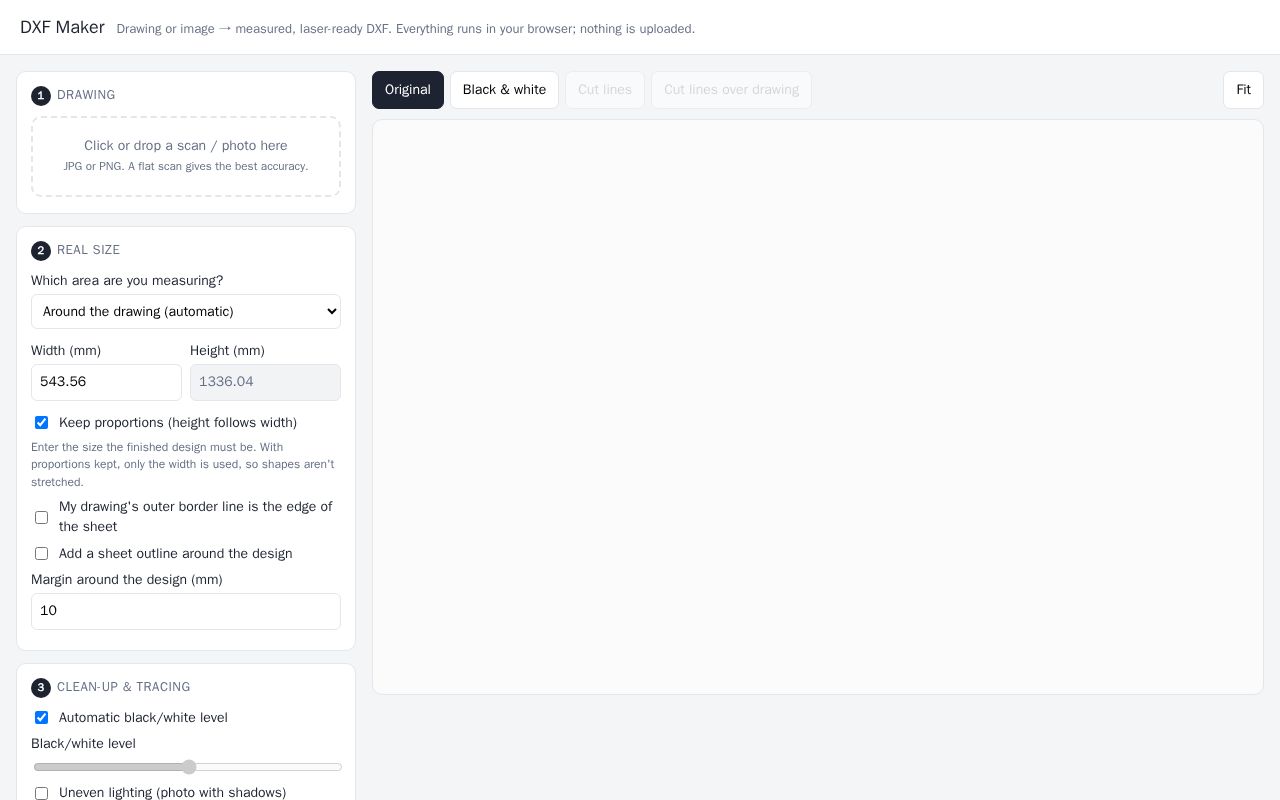
Task: Click the empty preview canvas area
Action: coord(818,407)
